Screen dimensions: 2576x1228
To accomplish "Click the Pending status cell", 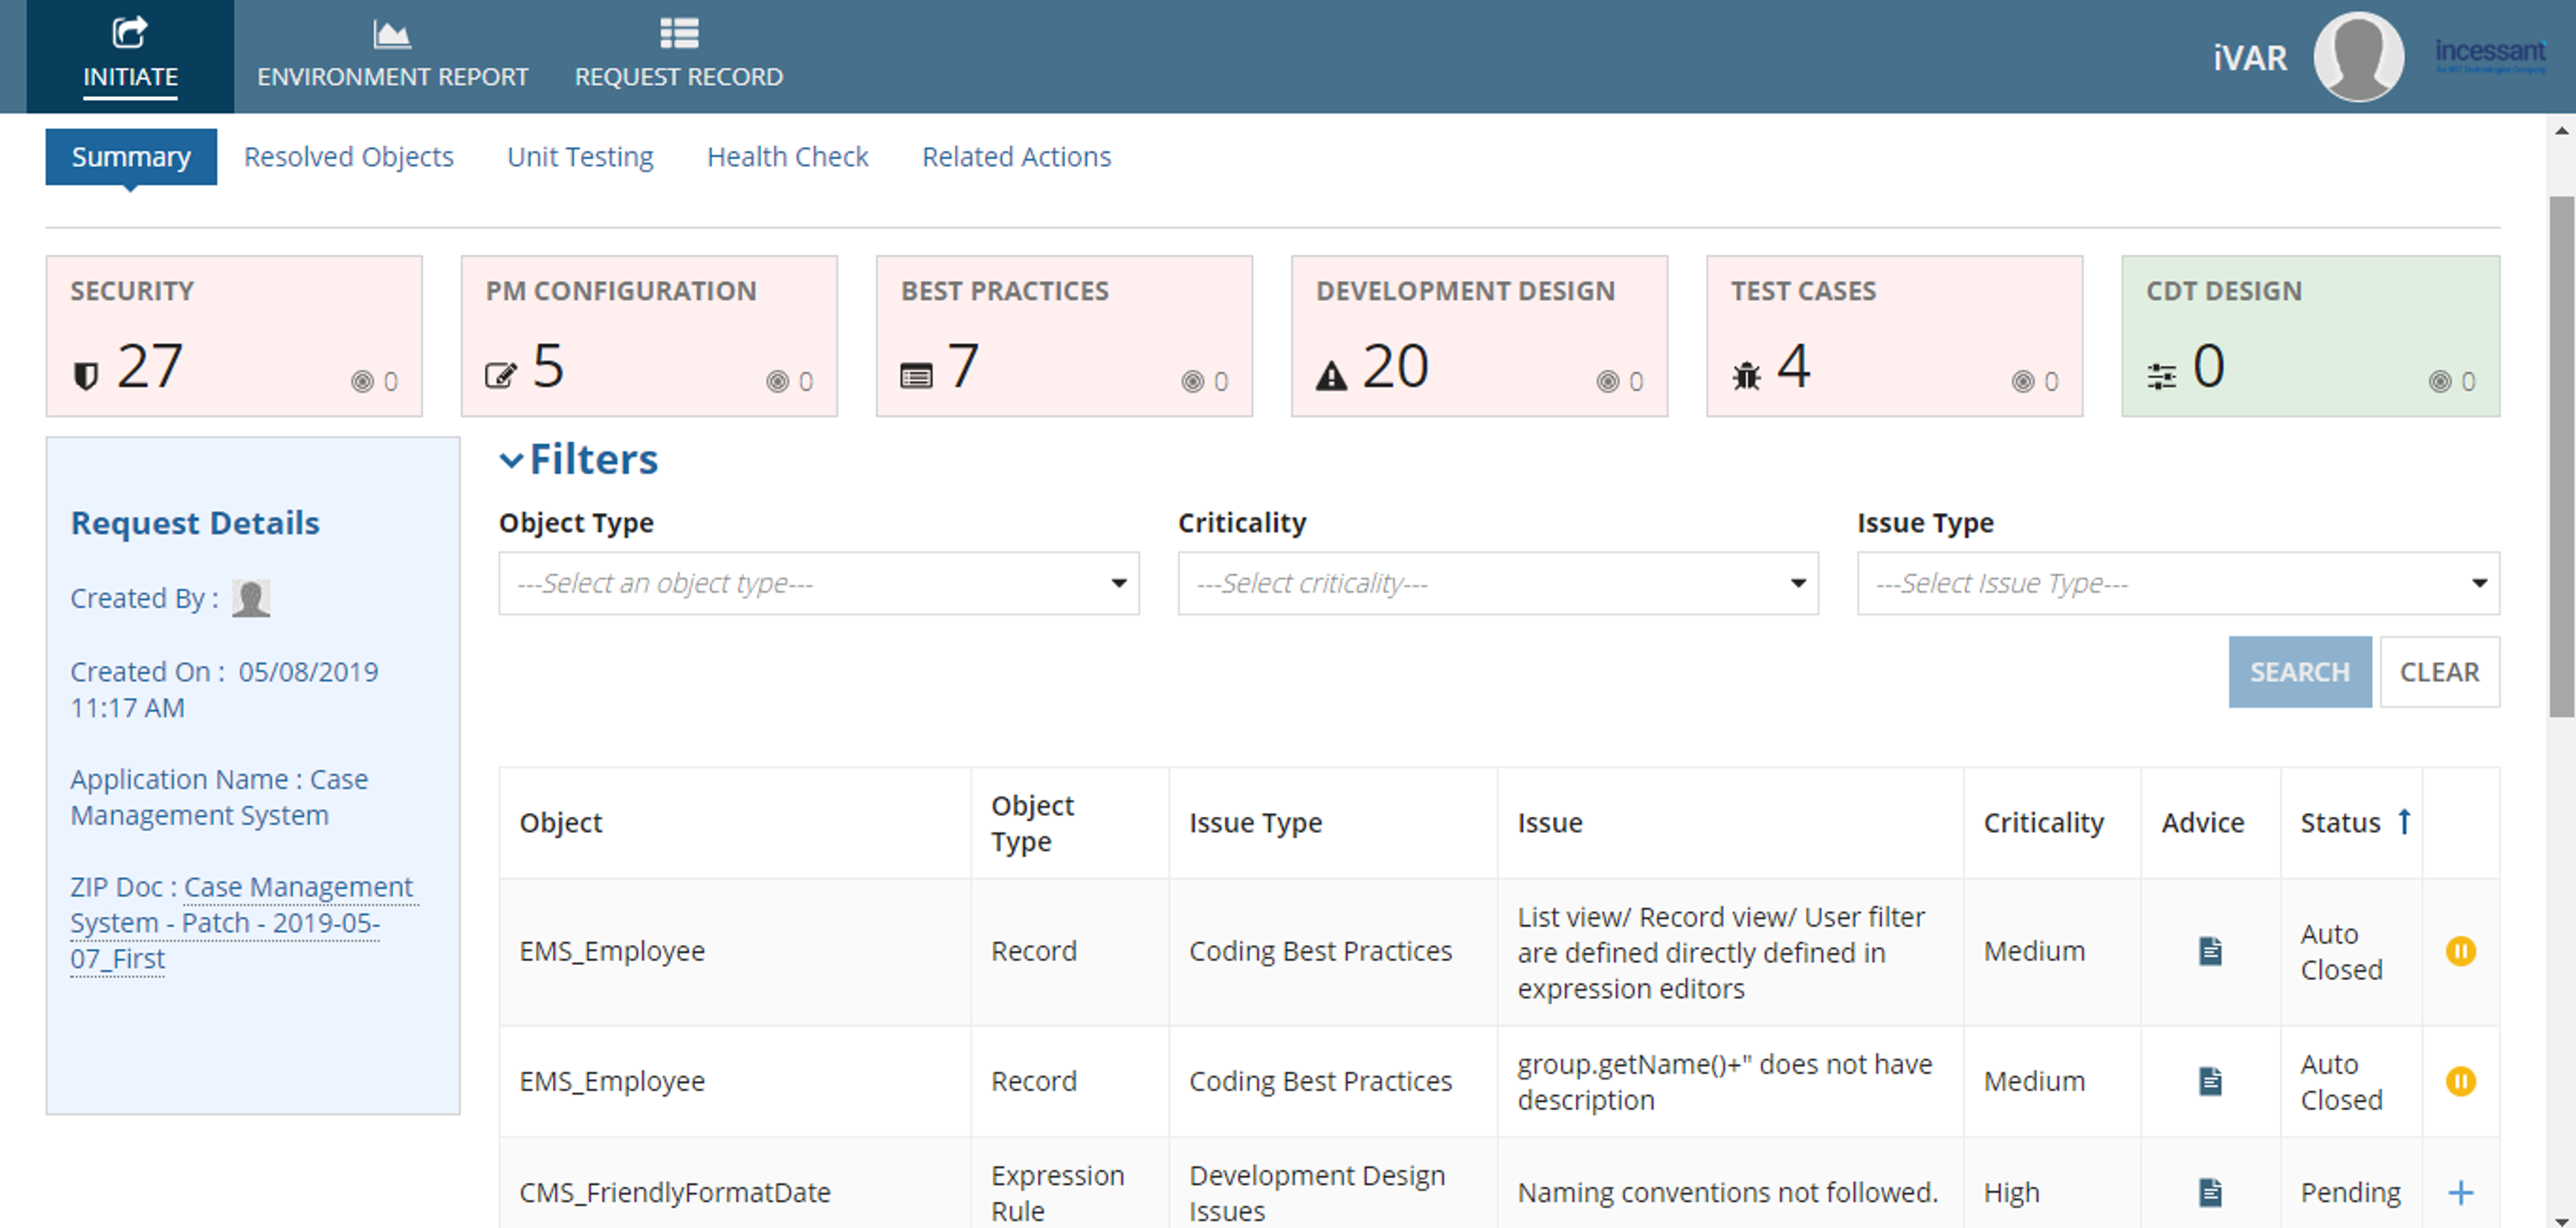I will [2350, 1192].
